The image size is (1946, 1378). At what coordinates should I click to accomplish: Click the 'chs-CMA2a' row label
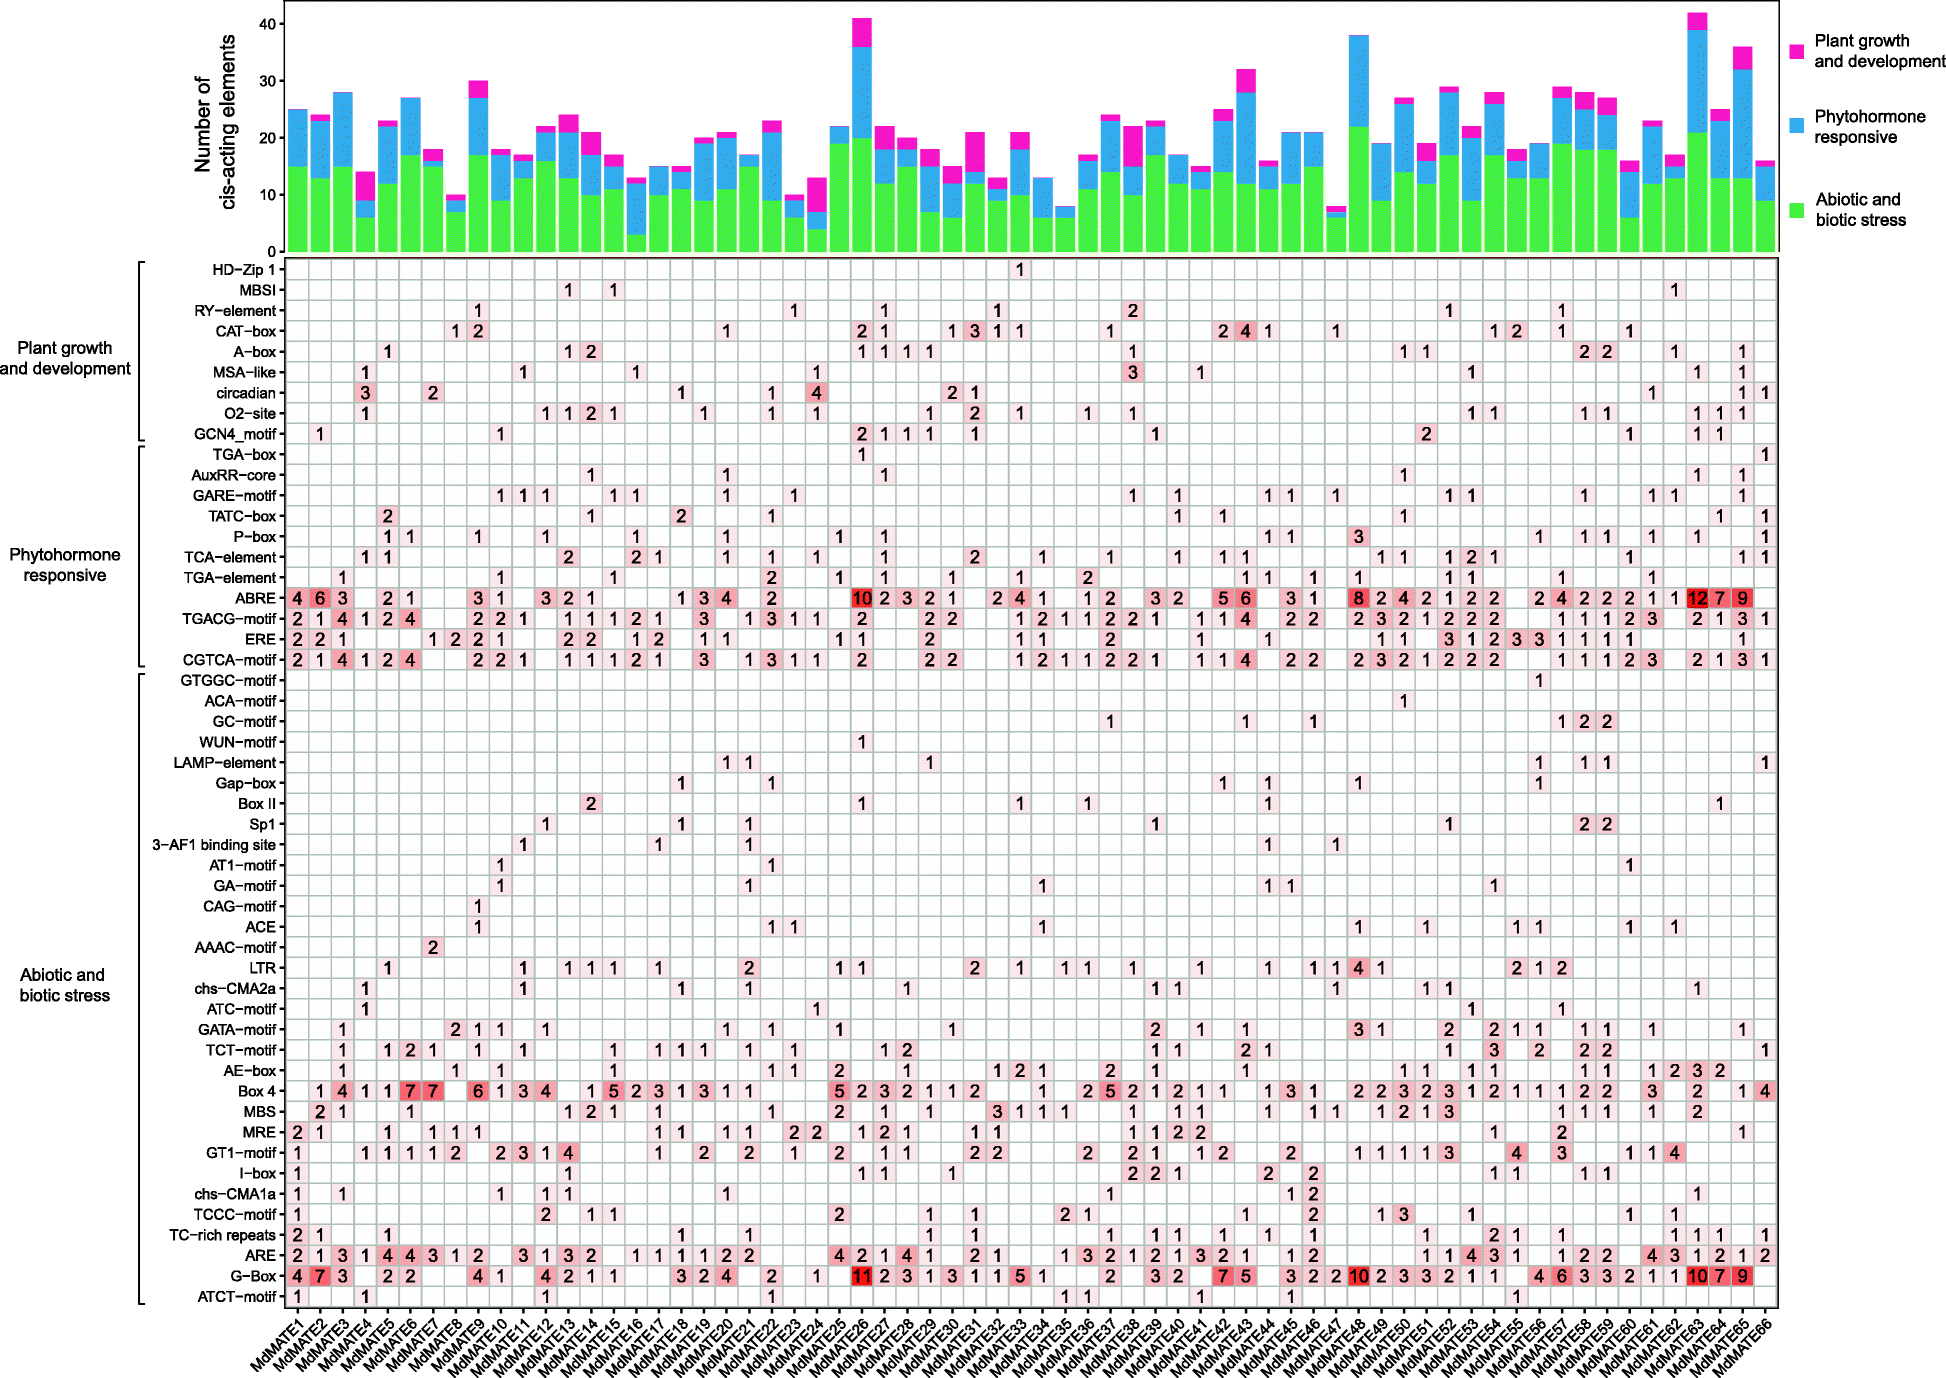[x=234, y=988]
